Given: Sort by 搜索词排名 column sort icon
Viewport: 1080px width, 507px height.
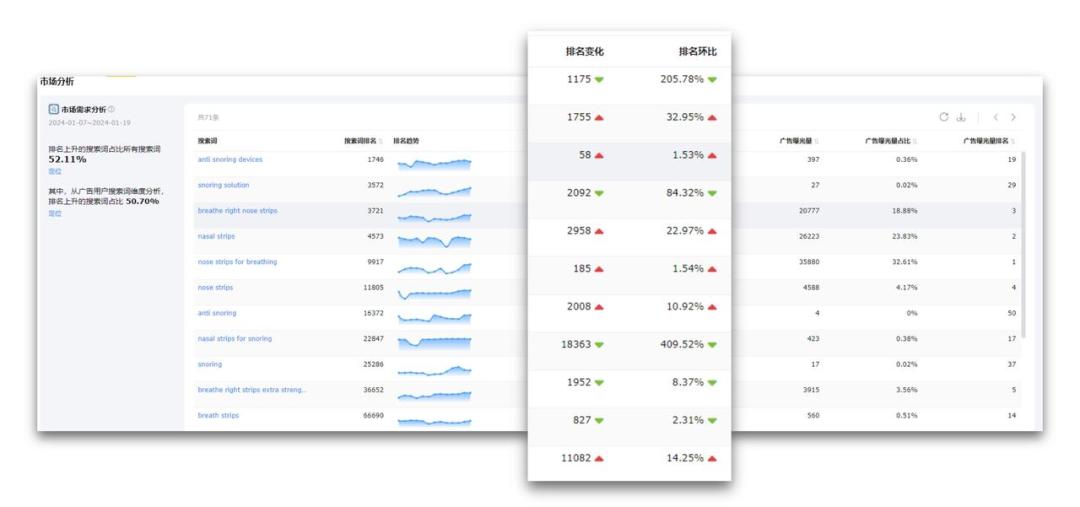Looking at the screenshot, I should [381, 141].
